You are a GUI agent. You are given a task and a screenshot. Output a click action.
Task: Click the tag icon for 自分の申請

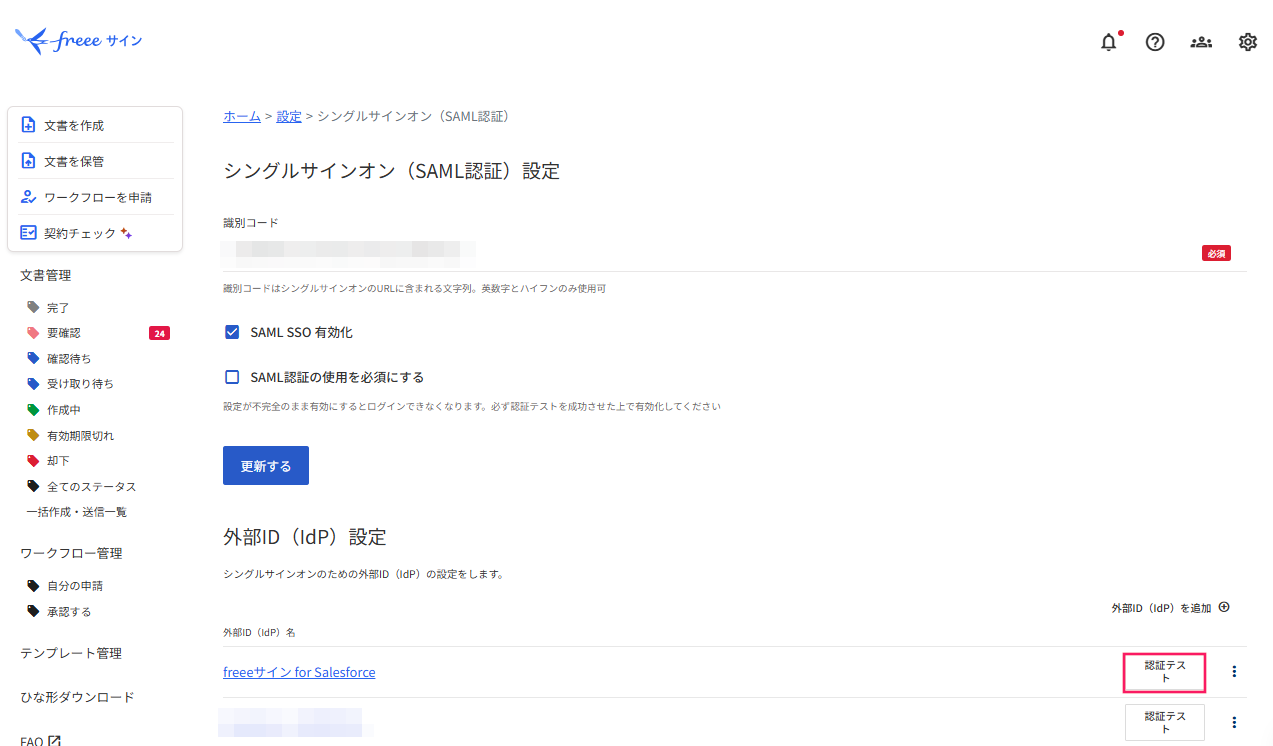[x=34, y=586]
